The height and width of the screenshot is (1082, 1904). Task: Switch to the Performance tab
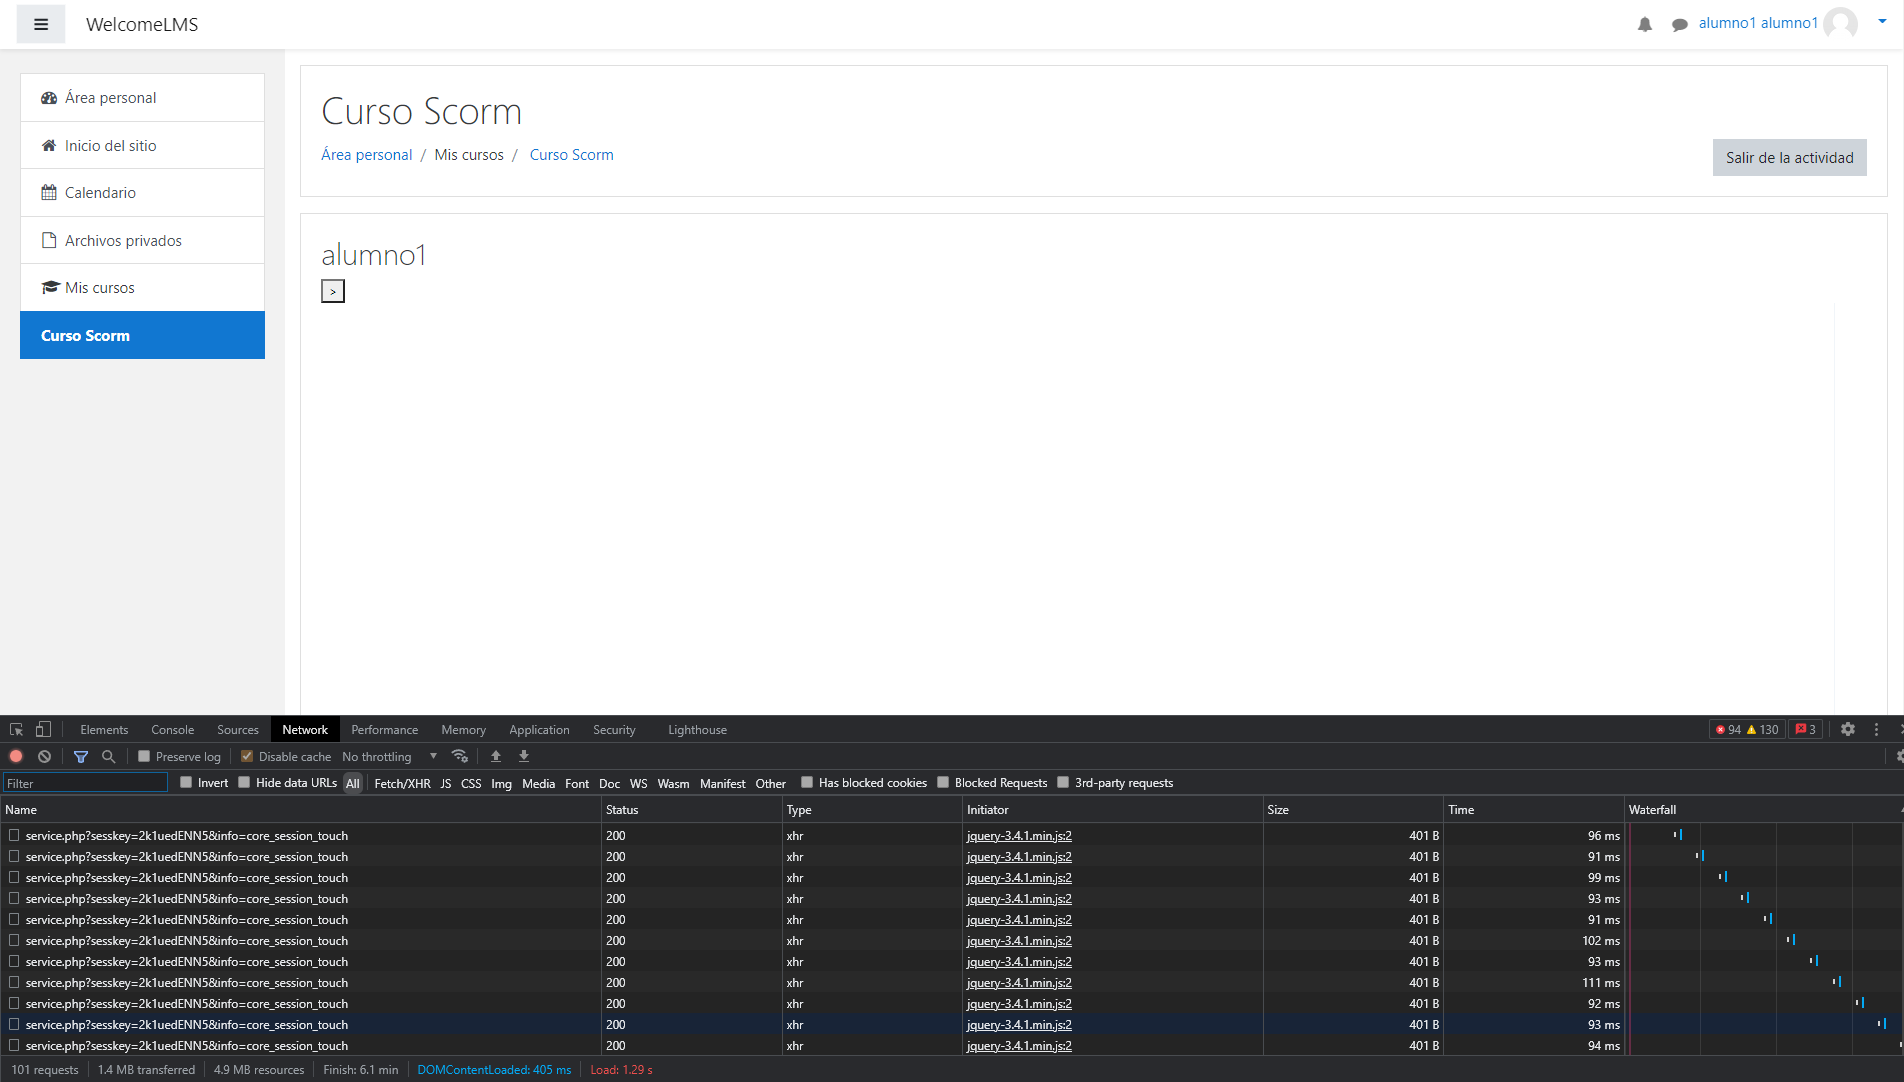click(385, 730)
